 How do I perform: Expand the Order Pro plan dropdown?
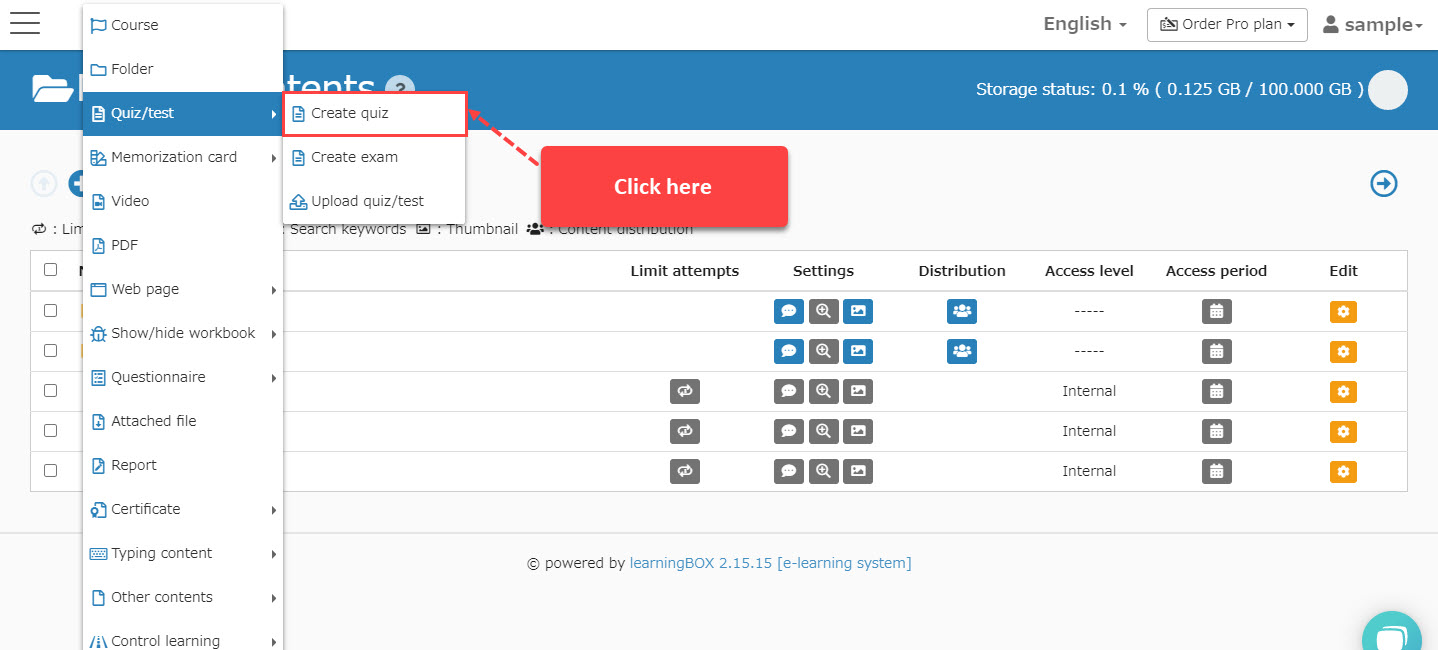coord(1227,24)
